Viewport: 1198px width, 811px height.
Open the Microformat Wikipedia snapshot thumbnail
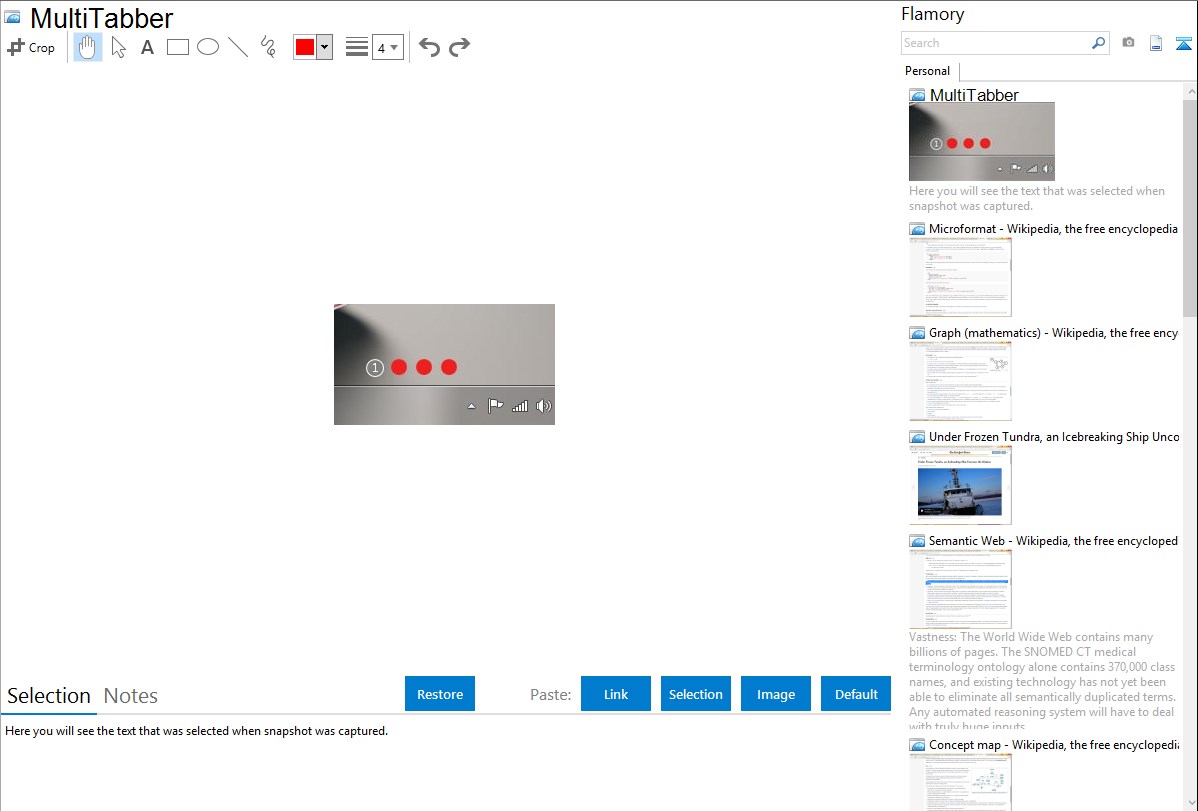pos(960,277)
